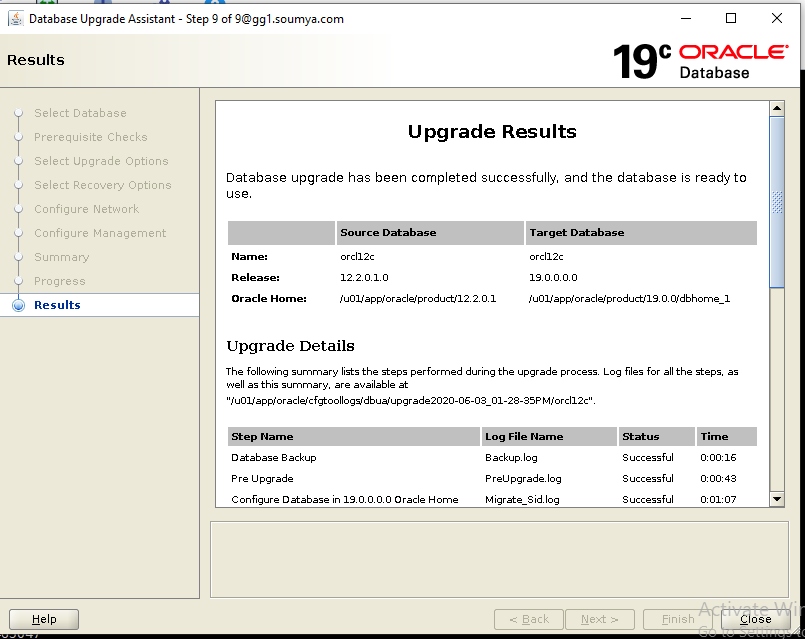Screen dimensions: 805x639
Task: Open Help for the upgrade assistant
Action: (x=44, y=619)
